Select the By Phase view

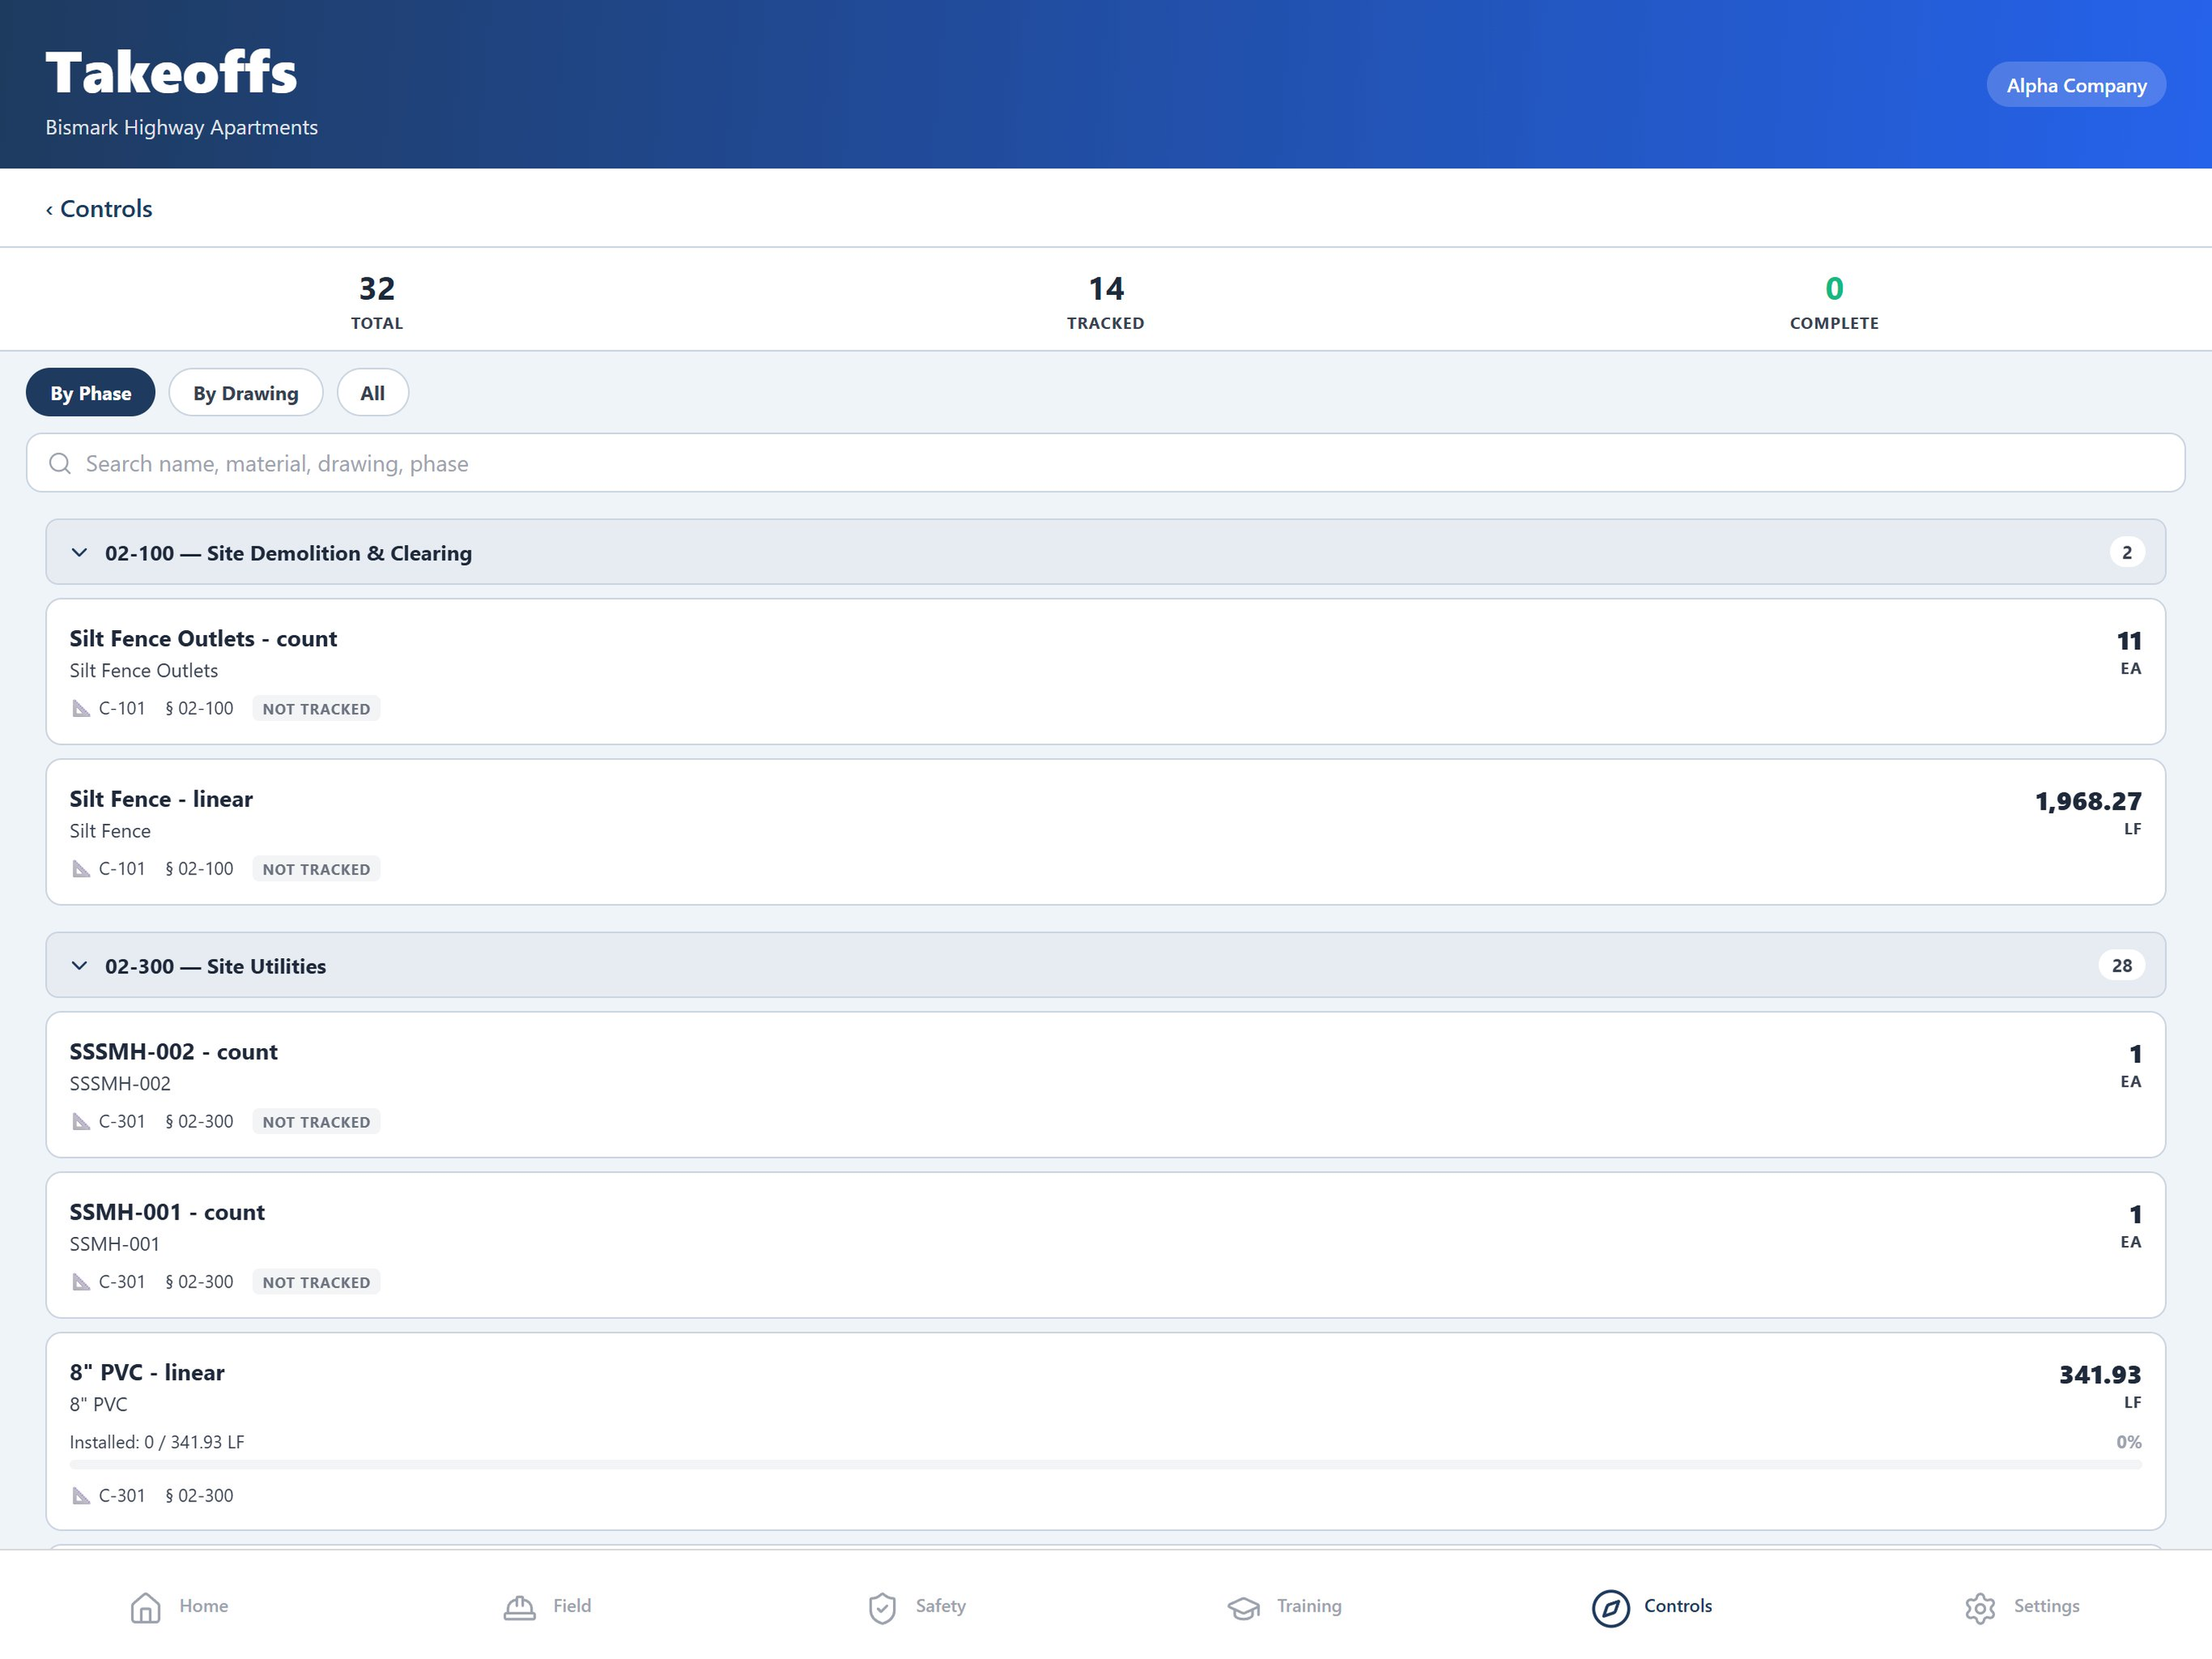[x=90, y=392]
